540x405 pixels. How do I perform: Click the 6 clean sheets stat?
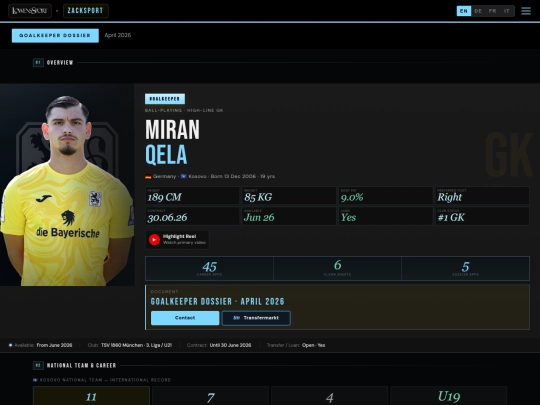pyautogui.click(x=338, y=268)
